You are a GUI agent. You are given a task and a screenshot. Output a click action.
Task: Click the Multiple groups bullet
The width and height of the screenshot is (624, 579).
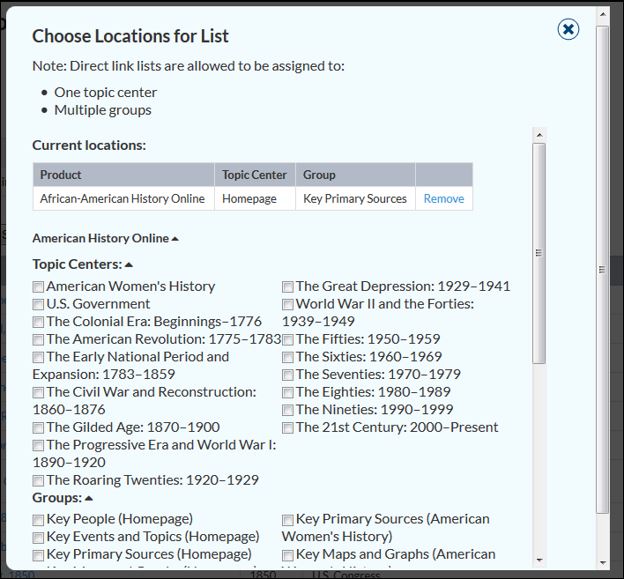pos(103,110)
